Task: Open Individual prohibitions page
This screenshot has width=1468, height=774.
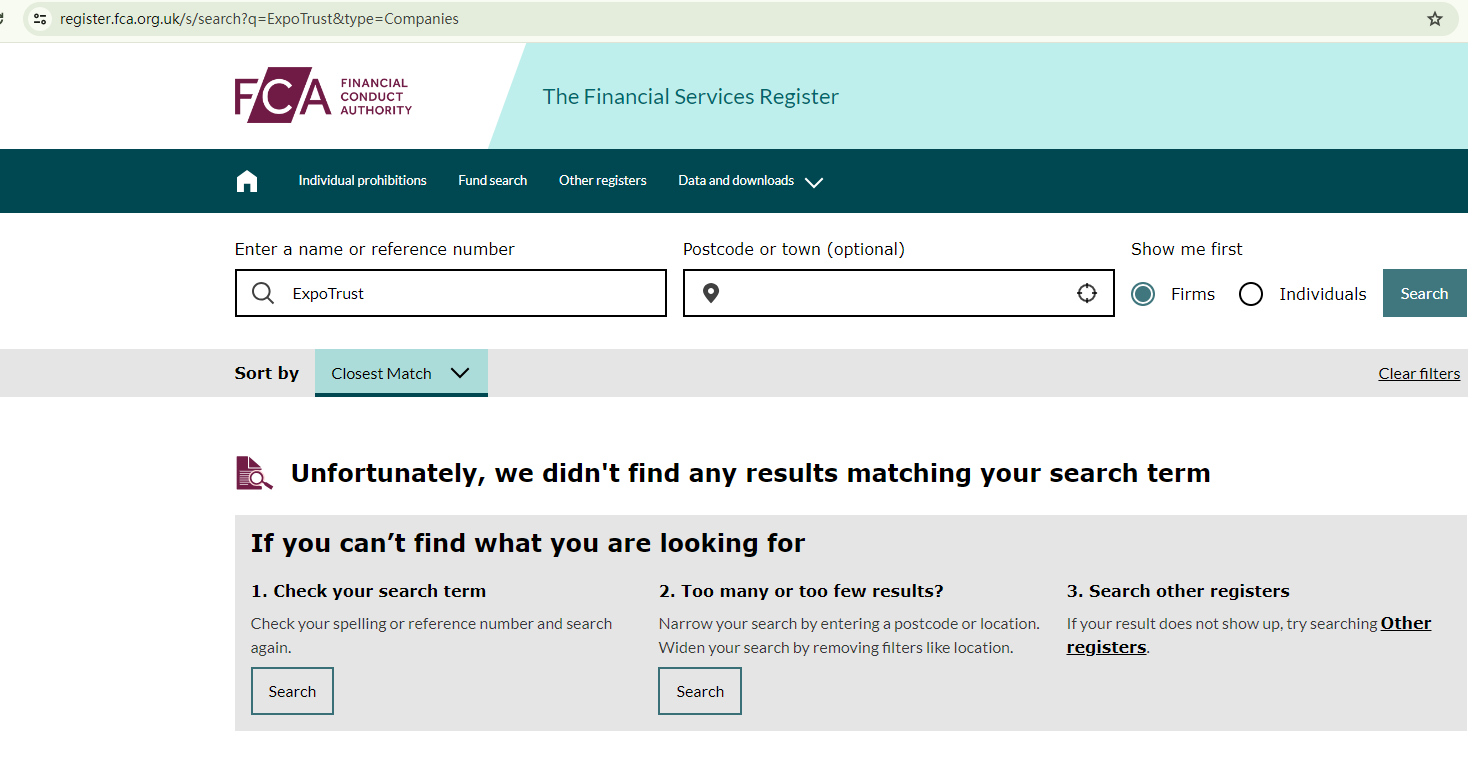Action: tap(362, 181)
